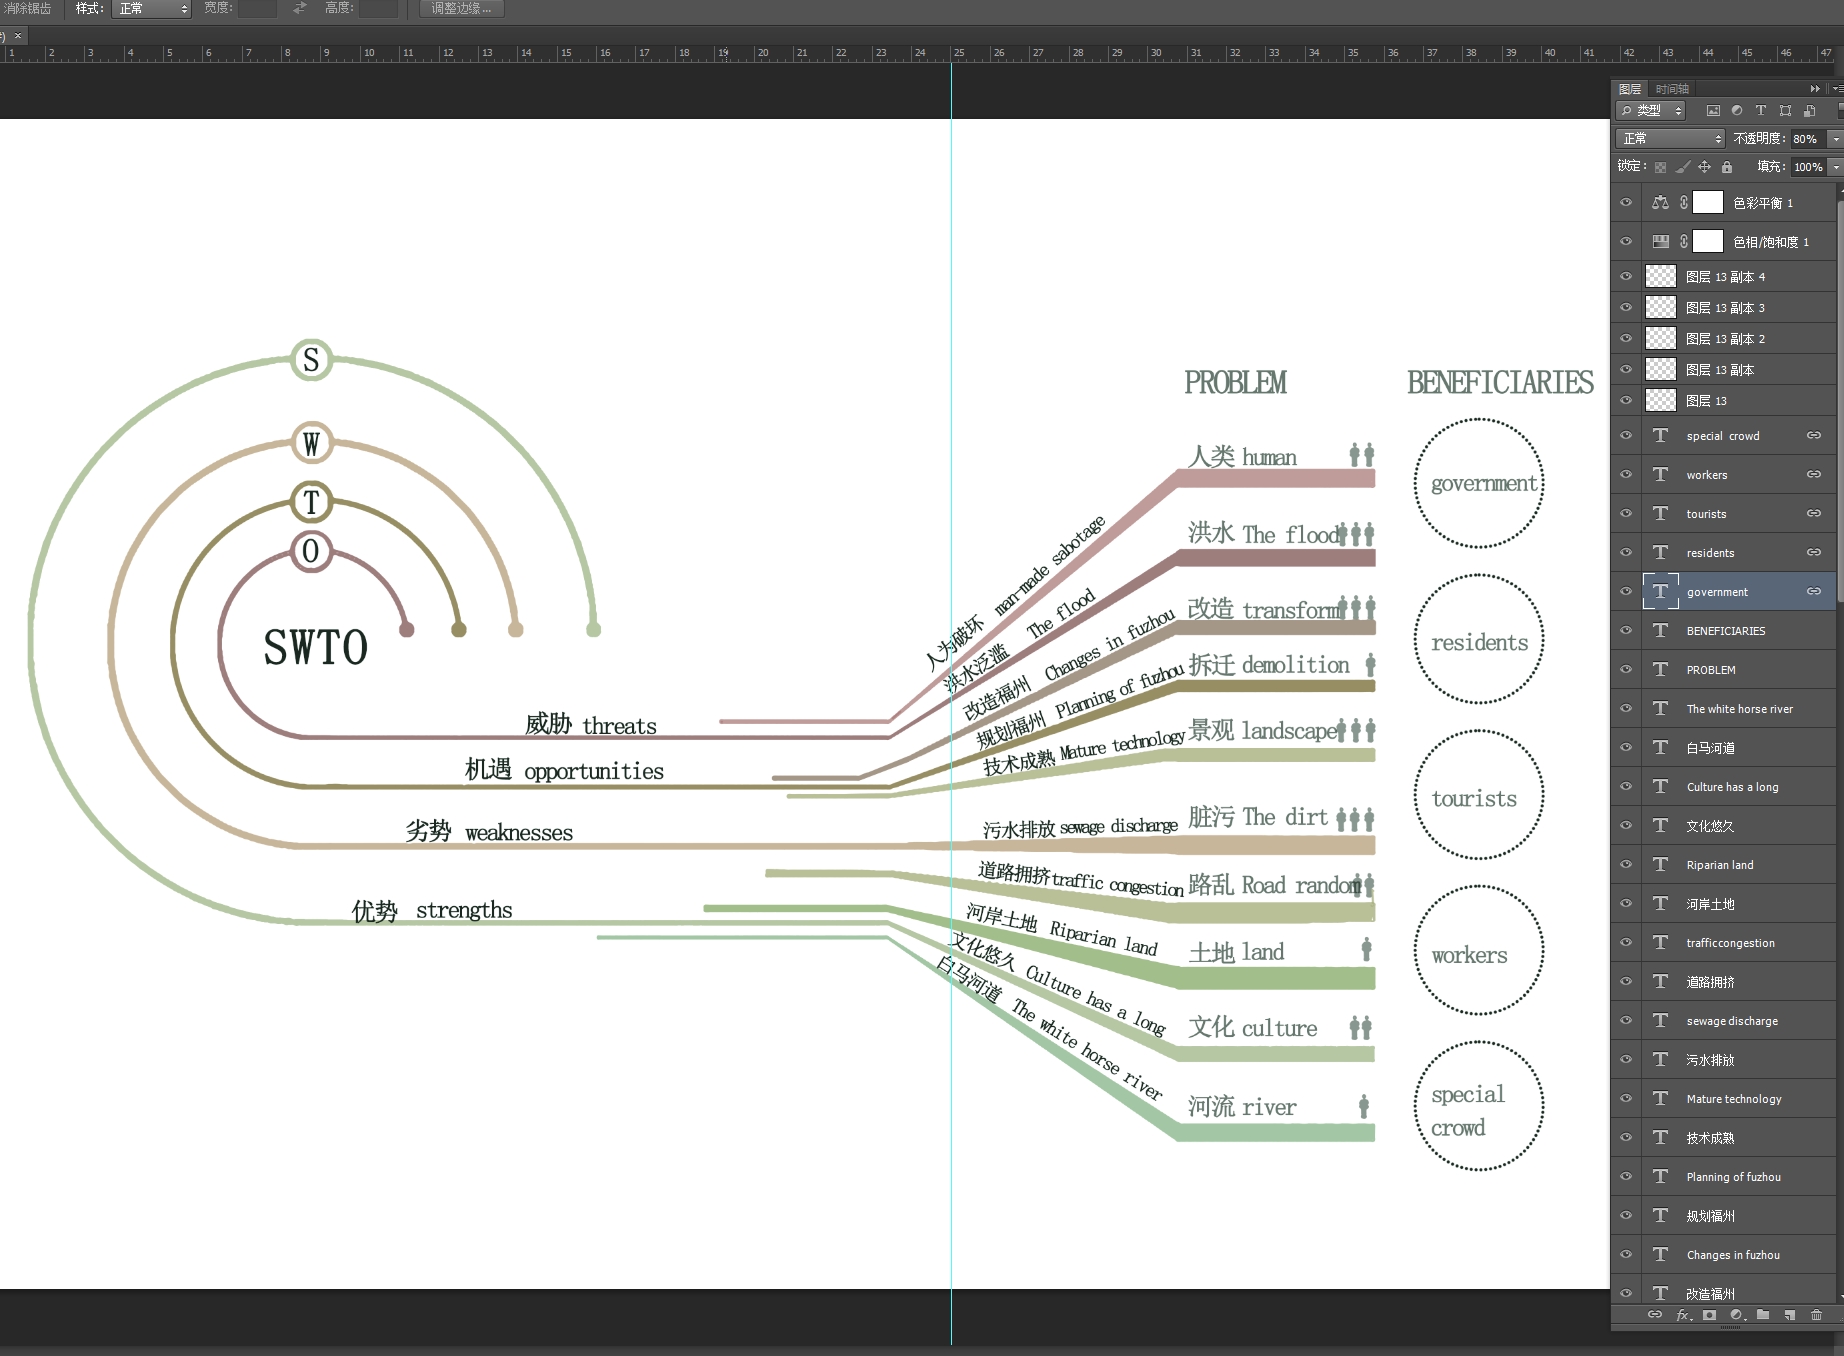Hide the government text layer
This screenshot has height=1356, width=1844.
(x=1626, y=591)
